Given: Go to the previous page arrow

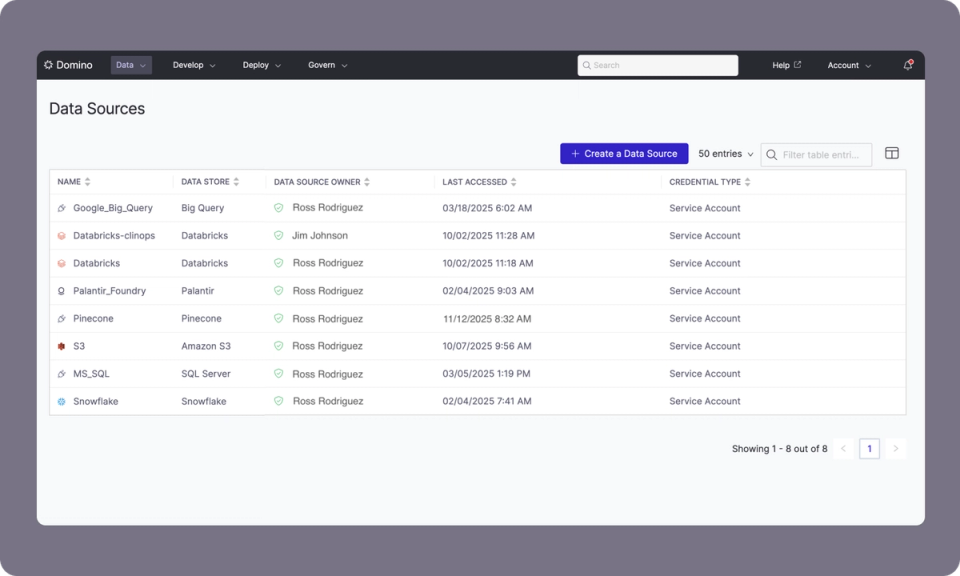Looking at the screenshot, I should [x=844, y=449].
